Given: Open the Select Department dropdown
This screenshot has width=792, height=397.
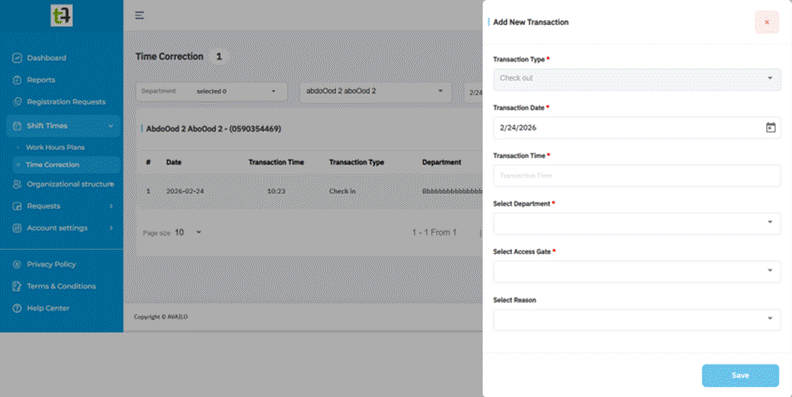Looking at the screenshot, I should pyautogui.click(x=637, y=223).
